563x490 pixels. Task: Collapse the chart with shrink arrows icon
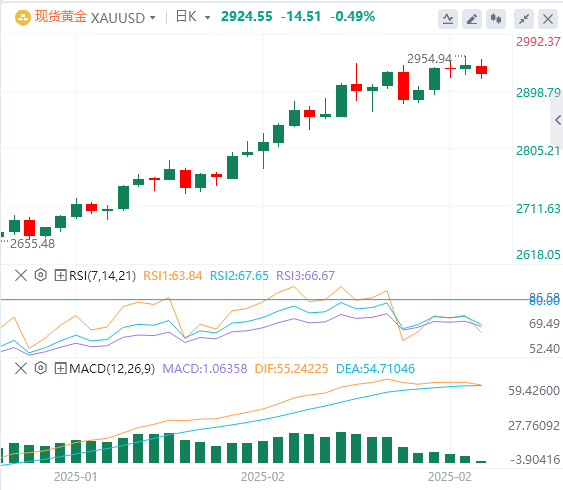point(524,19)
